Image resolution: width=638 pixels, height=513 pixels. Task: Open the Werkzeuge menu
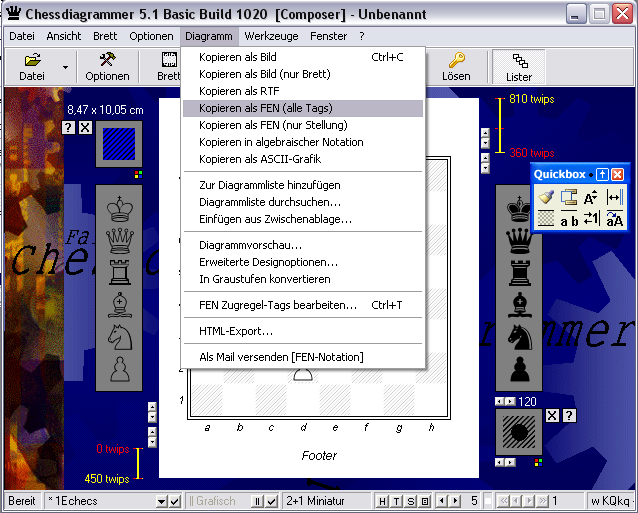pyautogui.click(x=271, y=36)
